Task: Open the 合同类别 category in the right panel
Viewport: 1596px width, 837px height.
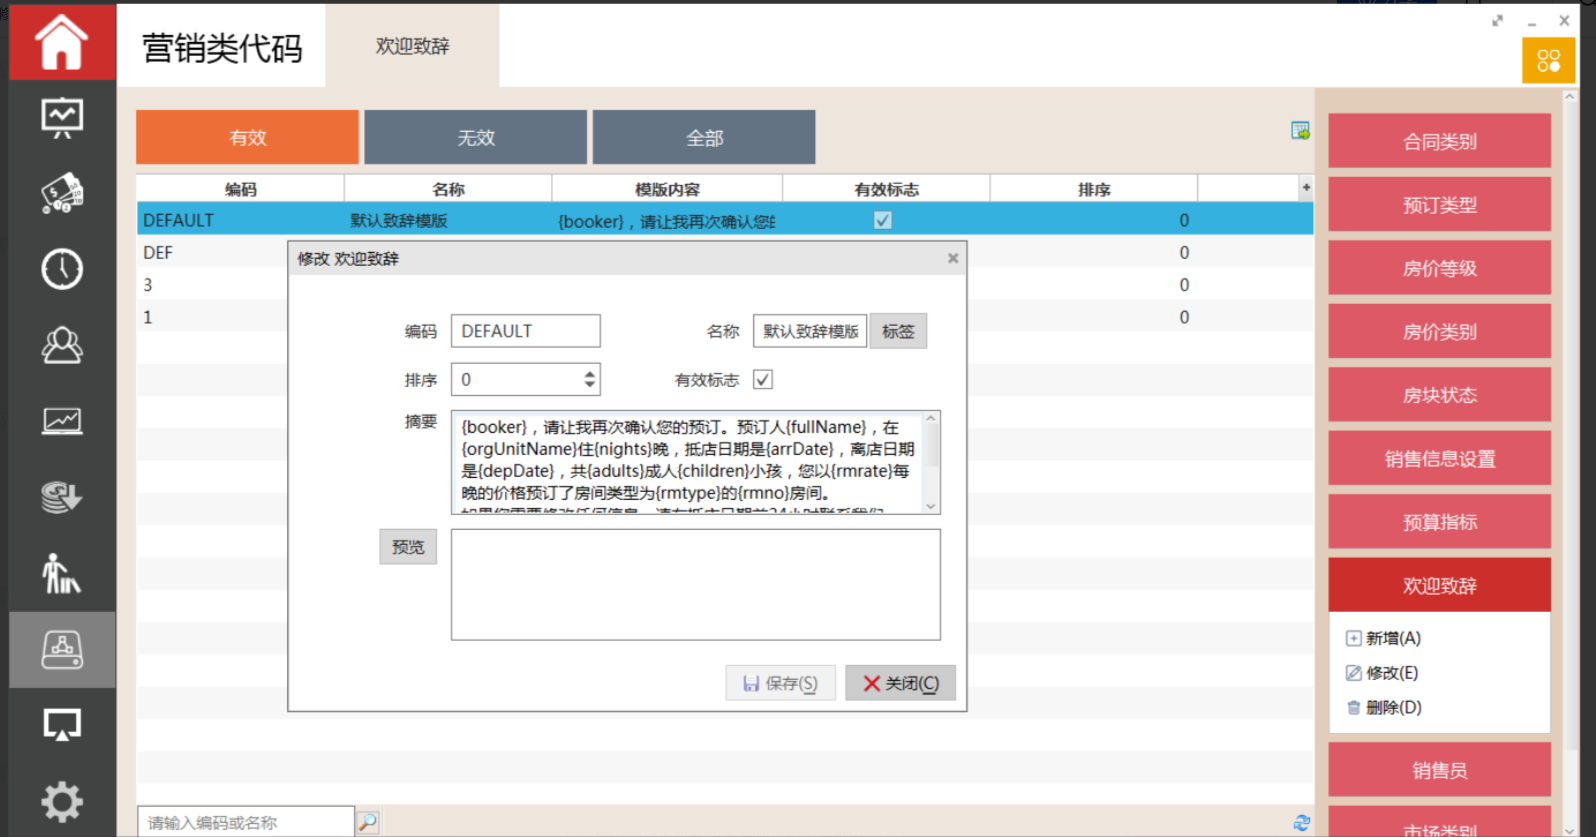Action: pos(1438,141)
